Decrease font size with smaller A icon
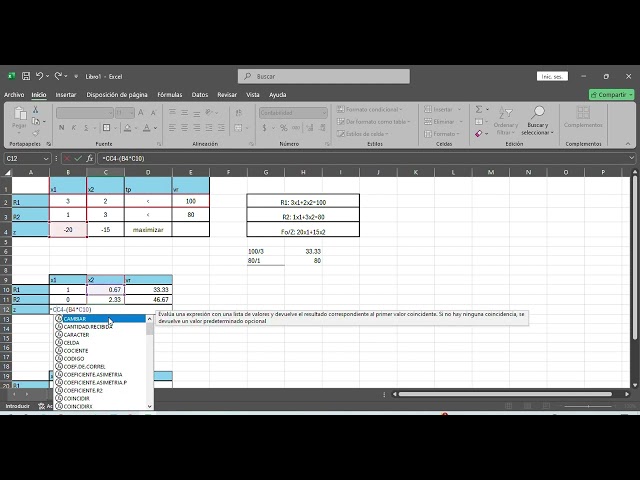Screen dimensions: 640x480 (153, 113)
